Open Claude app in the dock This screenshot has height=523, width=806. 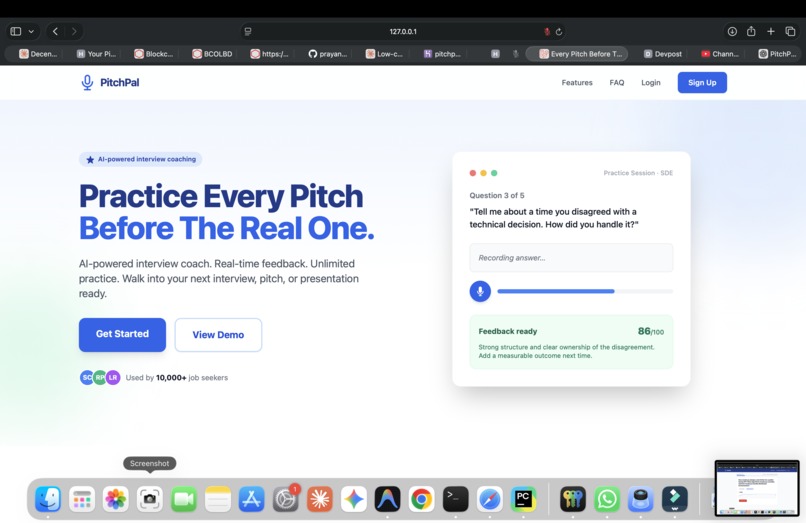pyautogui.click(x=319, y=499)
